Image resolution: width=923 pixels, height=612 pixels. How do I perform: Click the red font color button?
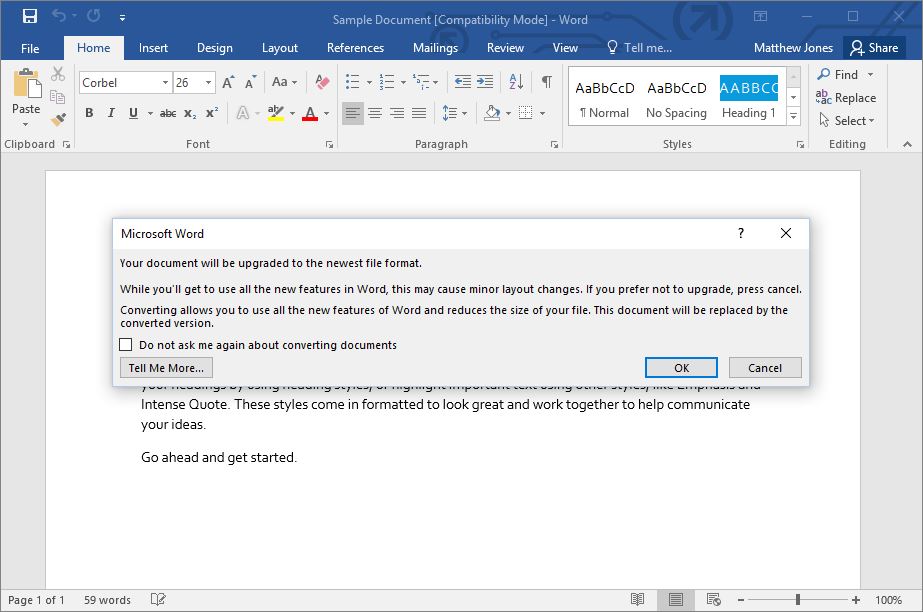310,113
